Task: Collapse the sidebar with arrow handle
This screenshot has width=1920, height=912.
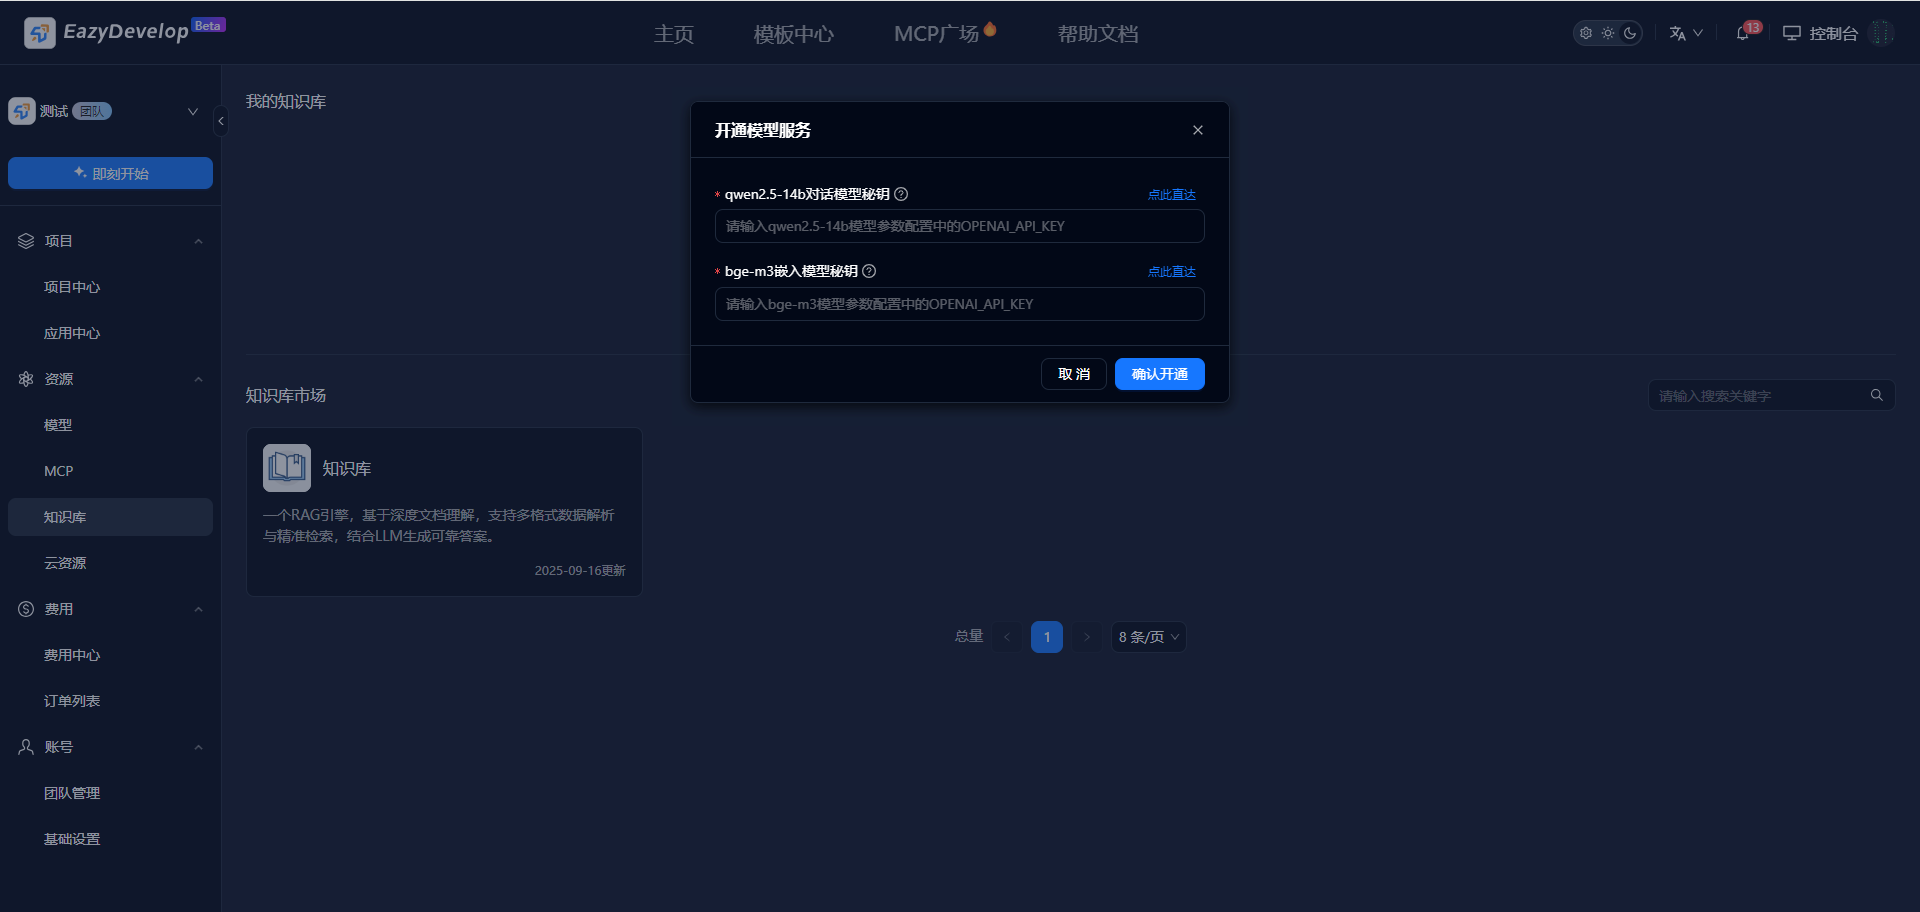Action: pos(221,121)
